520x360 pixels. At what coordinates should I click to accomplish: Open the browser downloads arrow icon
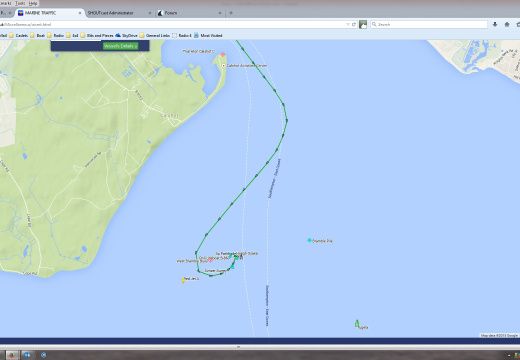495,24
